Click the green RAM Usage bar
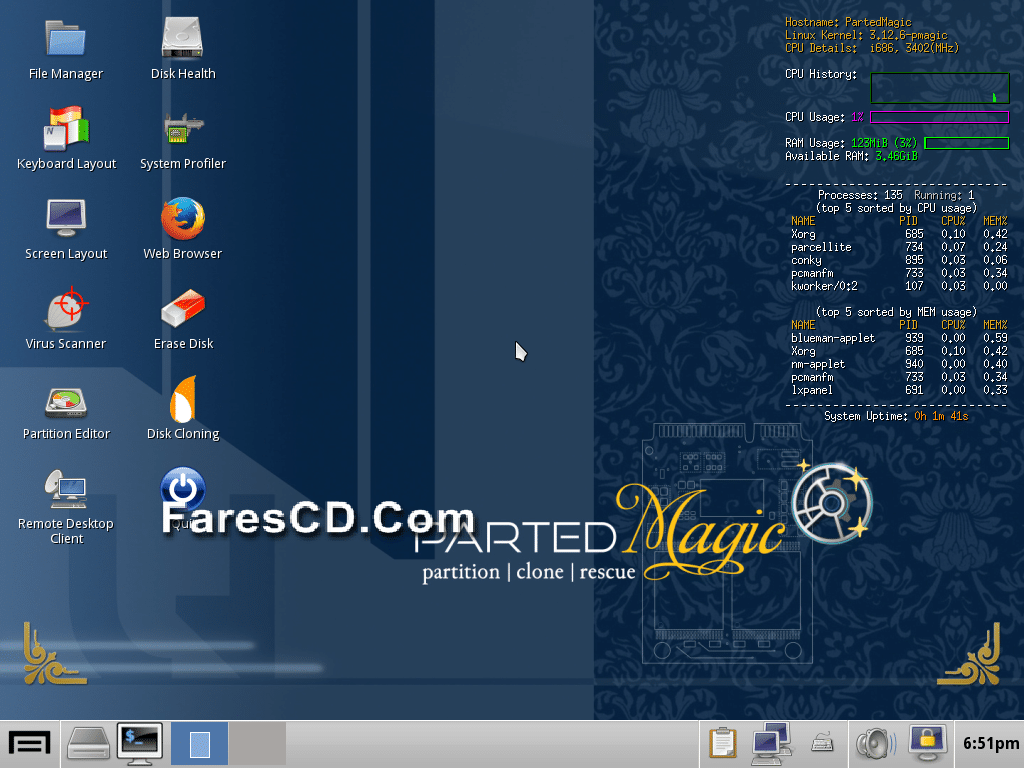The image size is (1024, 768). pos(967,143)
